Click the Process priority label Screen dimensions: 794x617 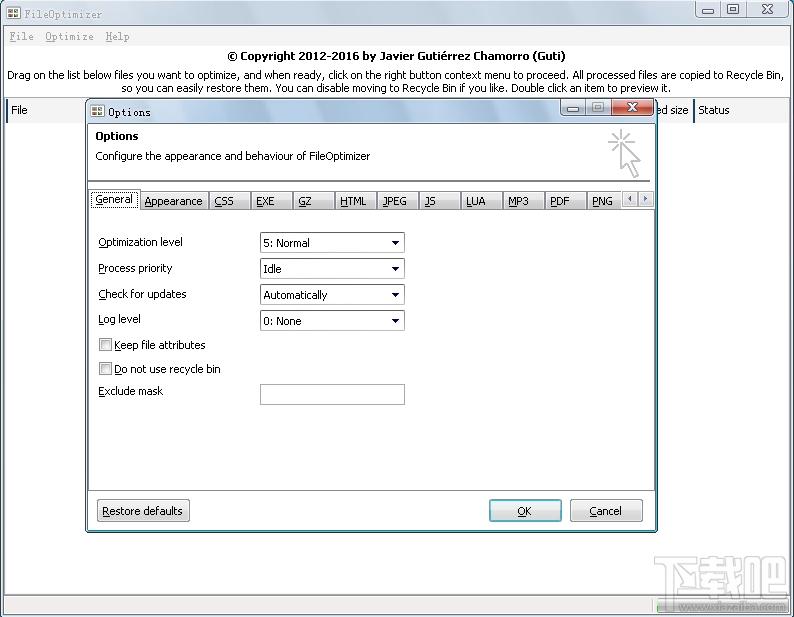click(x=135, y=268)
